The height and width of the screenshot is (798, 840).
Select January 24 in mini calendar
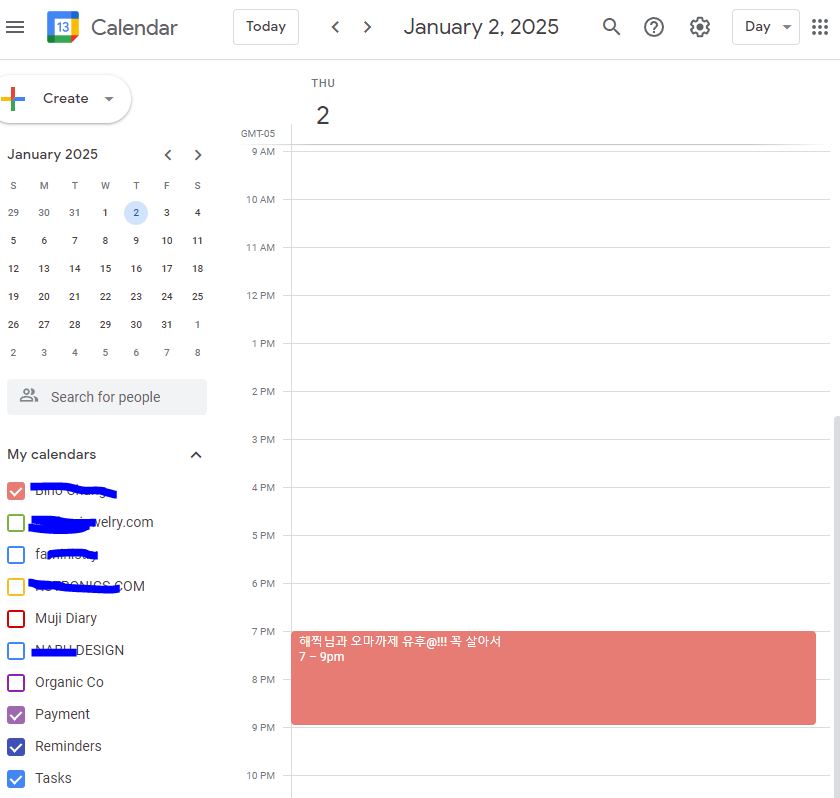(167, 296)
